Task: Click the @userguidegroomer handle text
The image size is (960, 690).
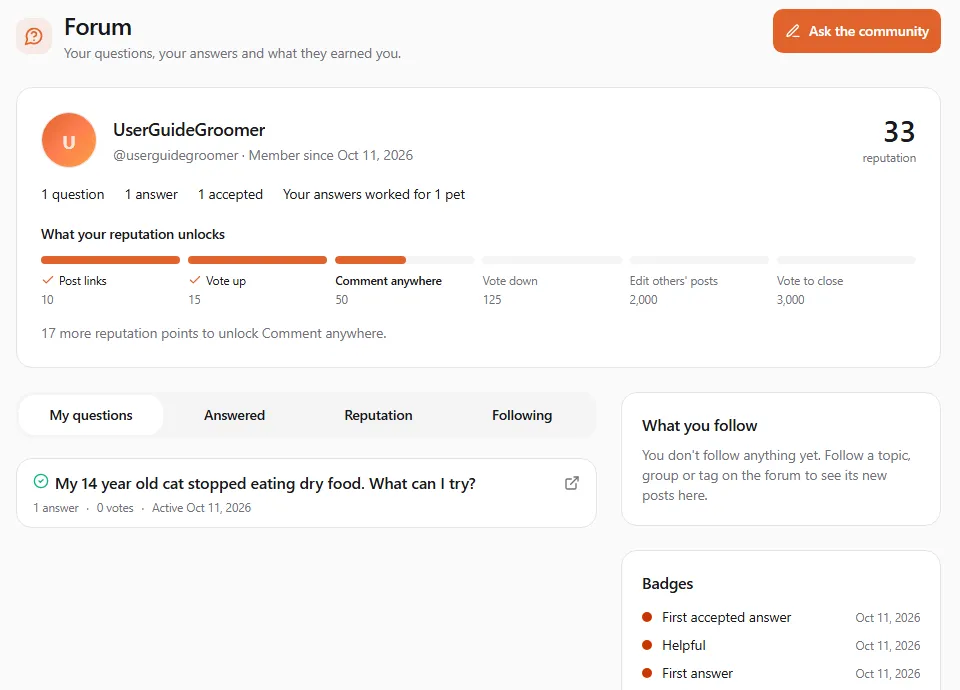Action: 176,156
